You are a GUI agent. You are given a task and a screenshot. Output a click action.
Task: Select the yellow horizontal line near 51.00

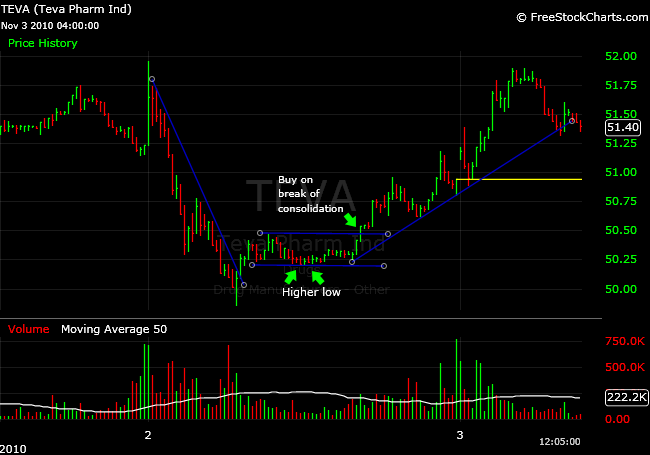(x=519, y=179)
